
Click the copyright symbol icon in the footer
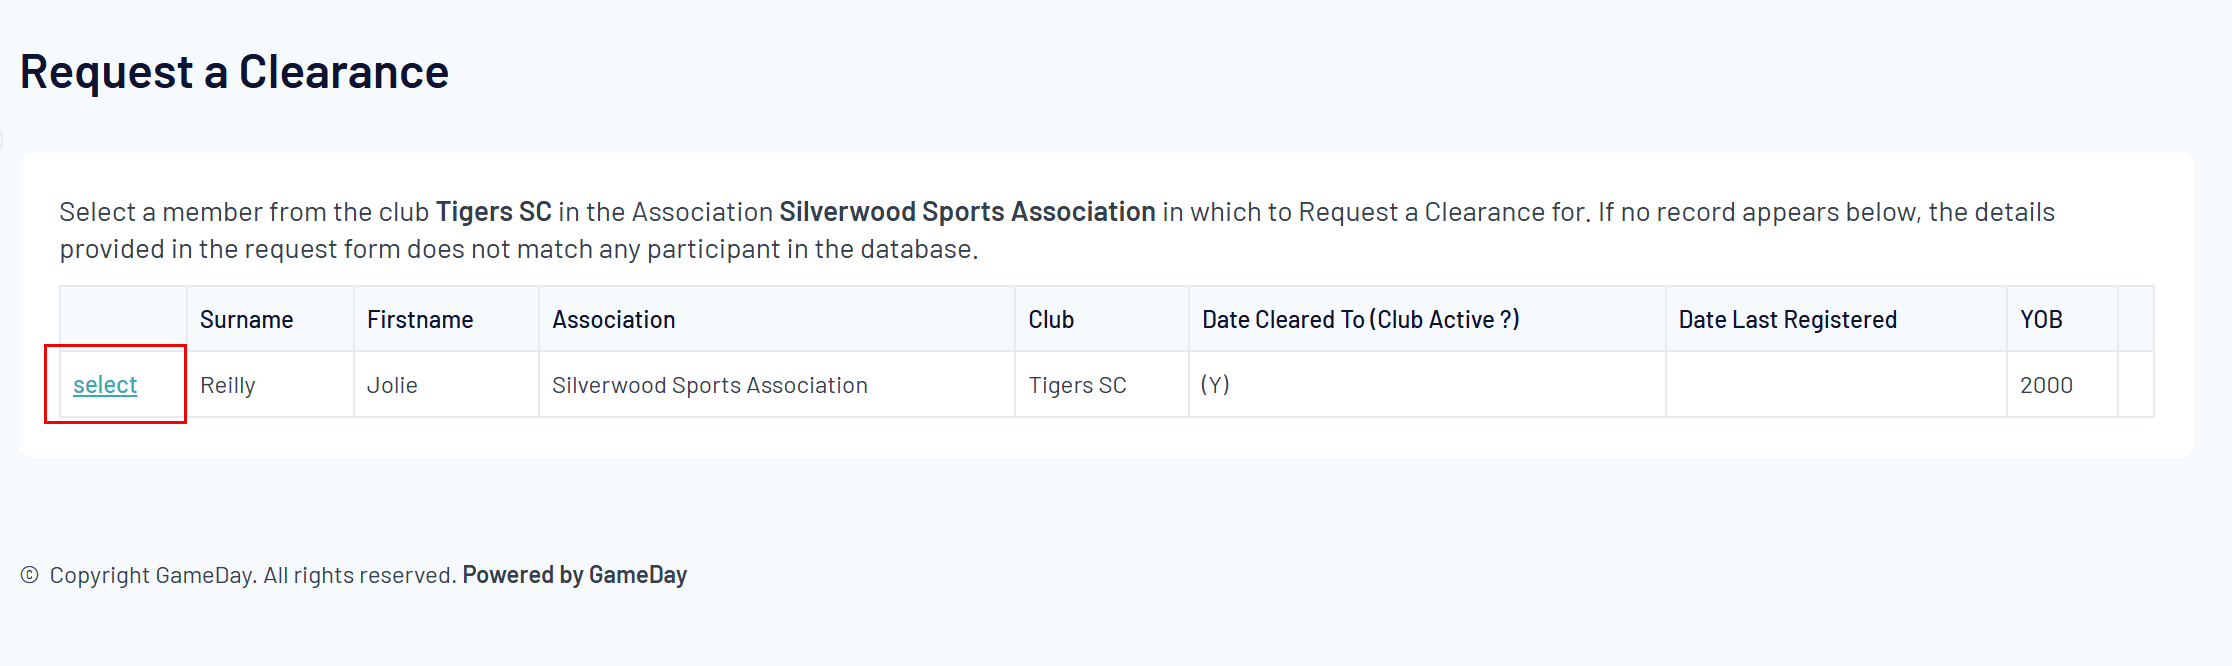coord(30,575)
